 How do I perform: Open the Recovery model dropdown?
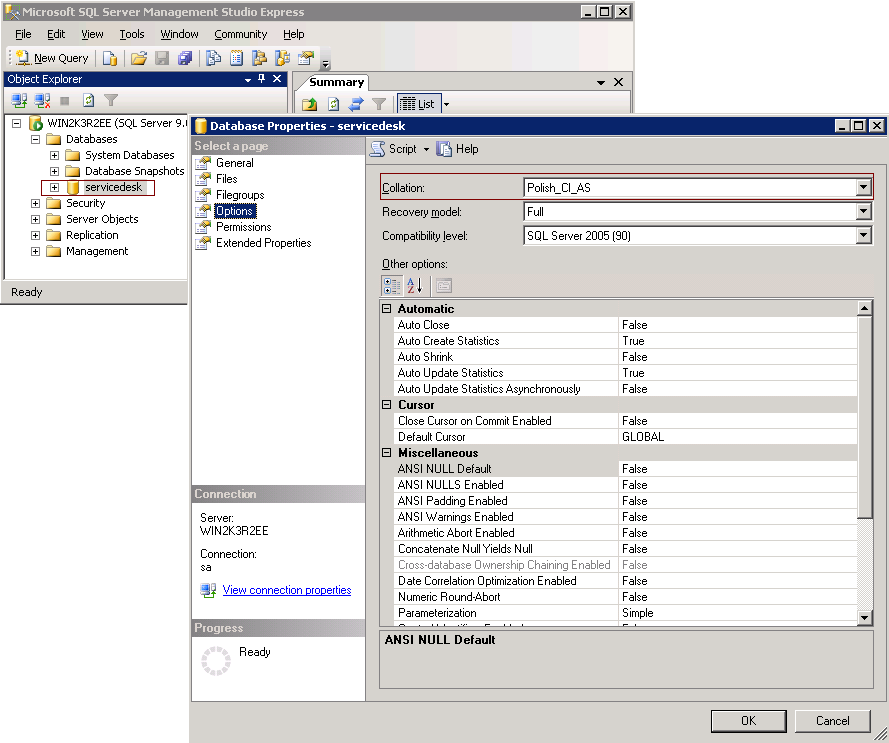[x=863, y=212]
